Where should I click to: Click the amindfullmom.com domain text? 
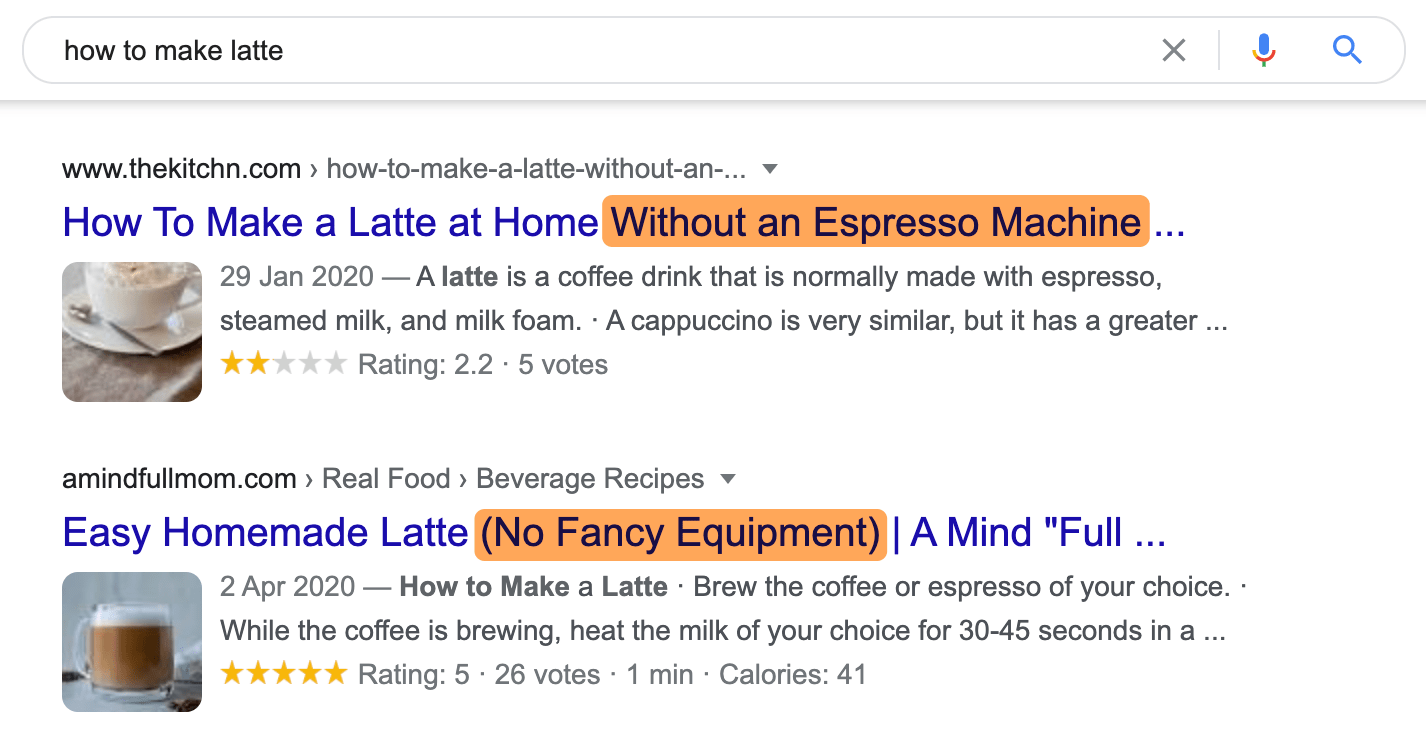(x=179, y=479)
